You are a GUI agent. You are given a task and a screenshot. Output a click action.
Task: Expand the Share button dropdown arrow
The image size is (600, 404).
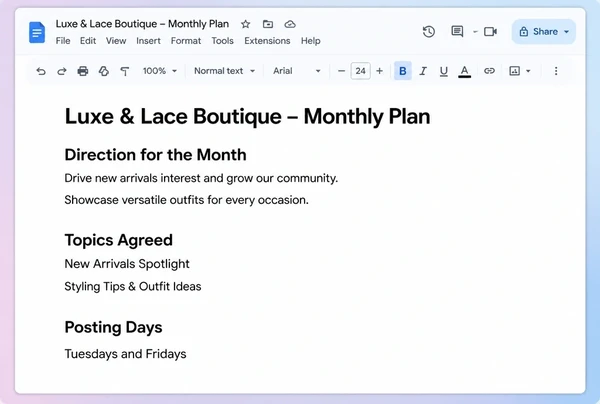coord(566,32)
